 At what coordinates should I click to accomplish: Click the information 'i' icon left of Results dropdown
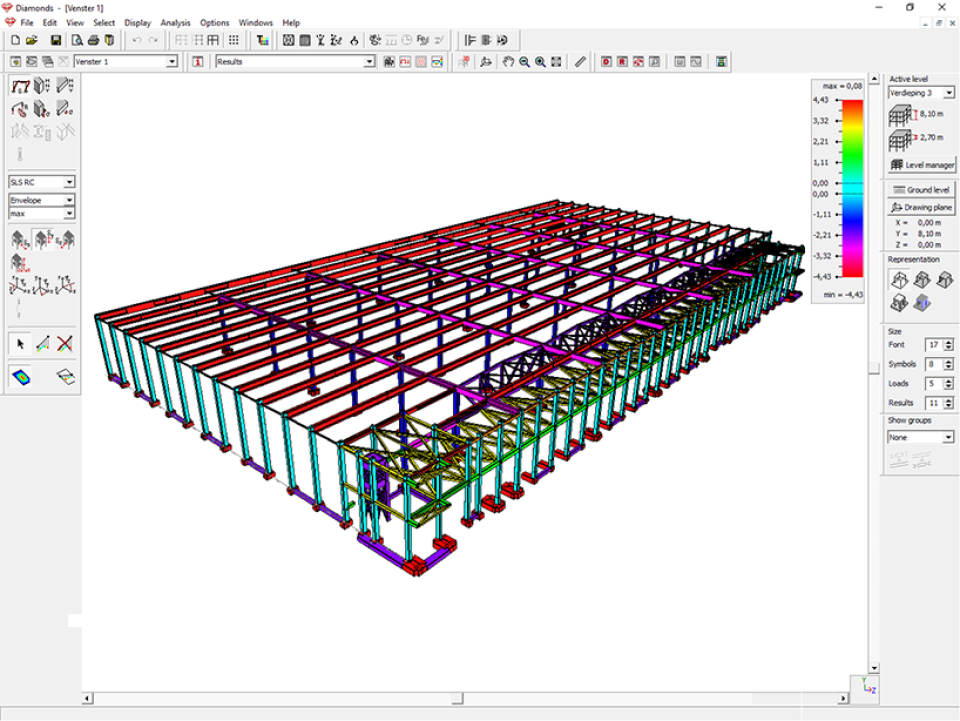coord(198,62)
